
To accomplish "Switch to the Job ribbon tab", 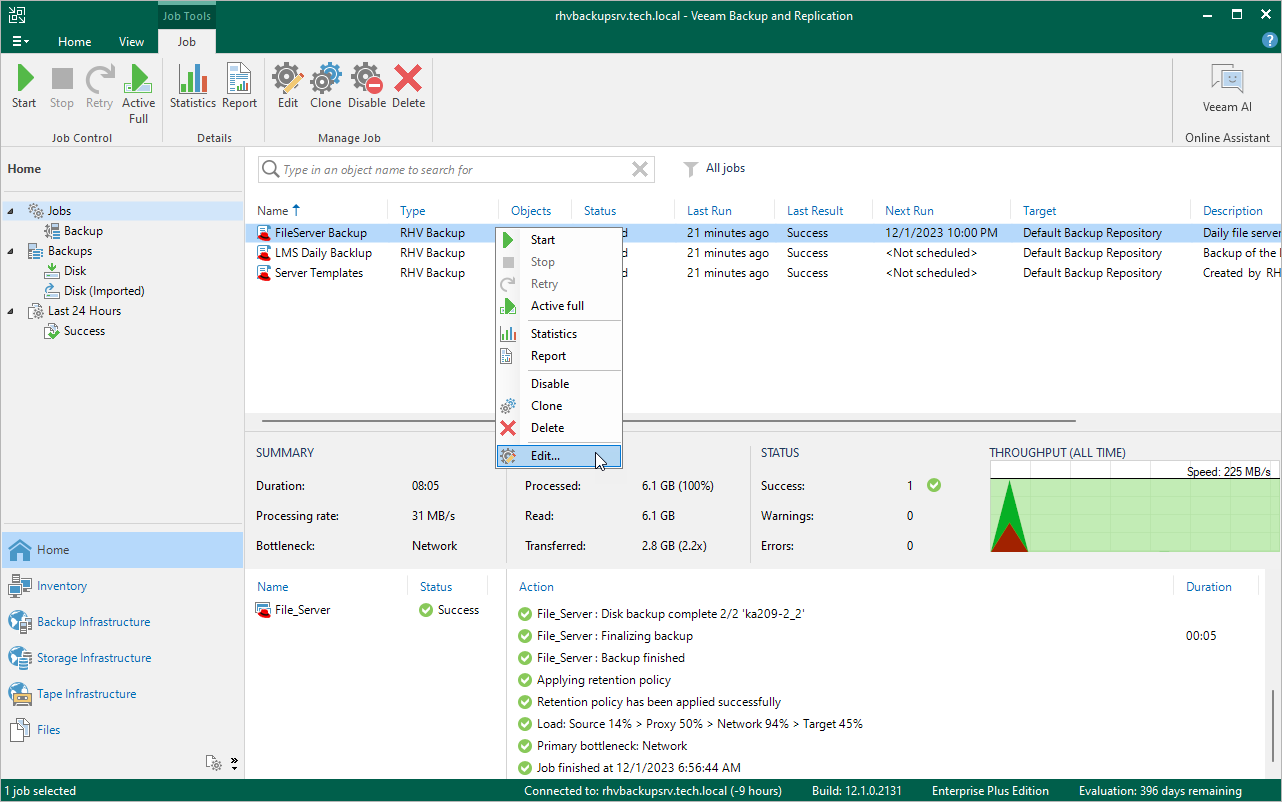I will coord(187,42).
